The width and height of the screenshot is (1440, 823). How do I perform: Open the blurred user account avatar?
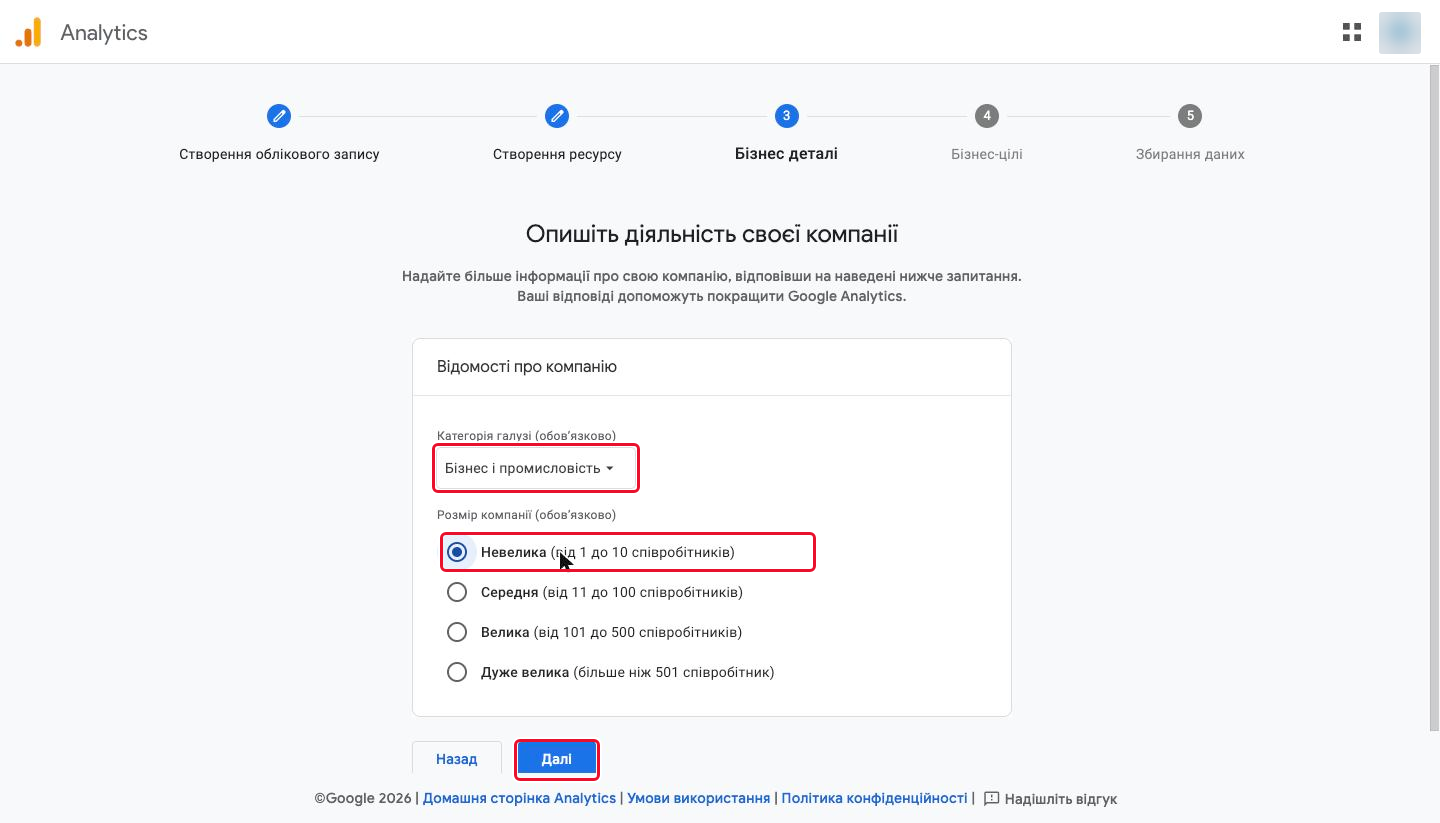point(1400,32)
